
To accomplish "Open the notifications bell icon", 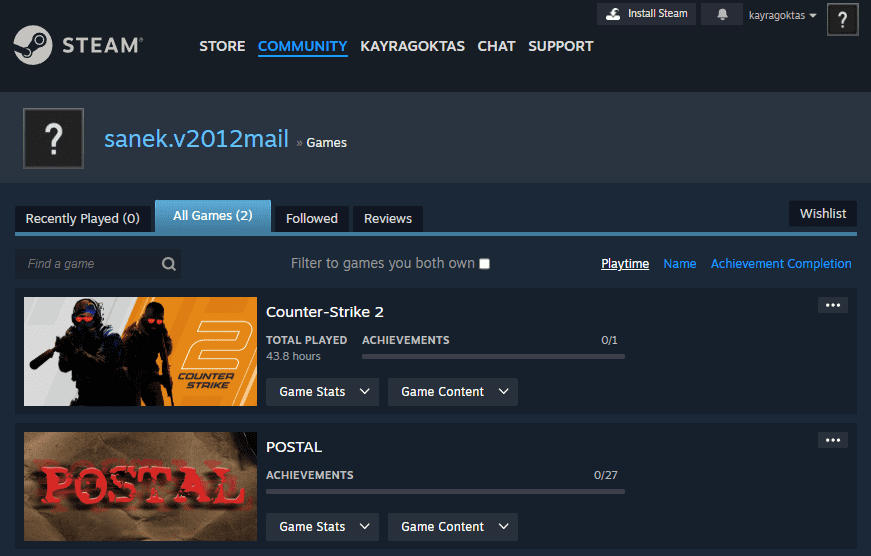I will (x=722, y=14).
